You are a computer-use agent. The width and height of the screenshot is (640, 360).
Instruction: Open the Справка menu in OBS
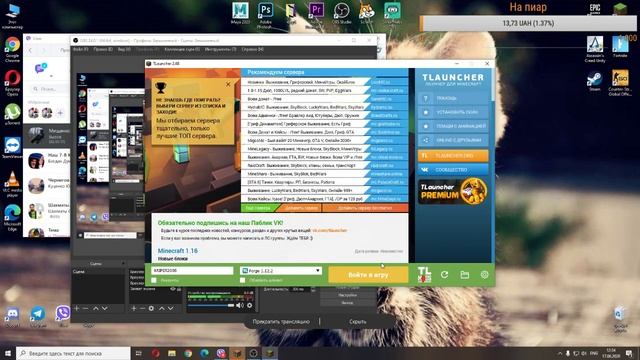[252, 49]
